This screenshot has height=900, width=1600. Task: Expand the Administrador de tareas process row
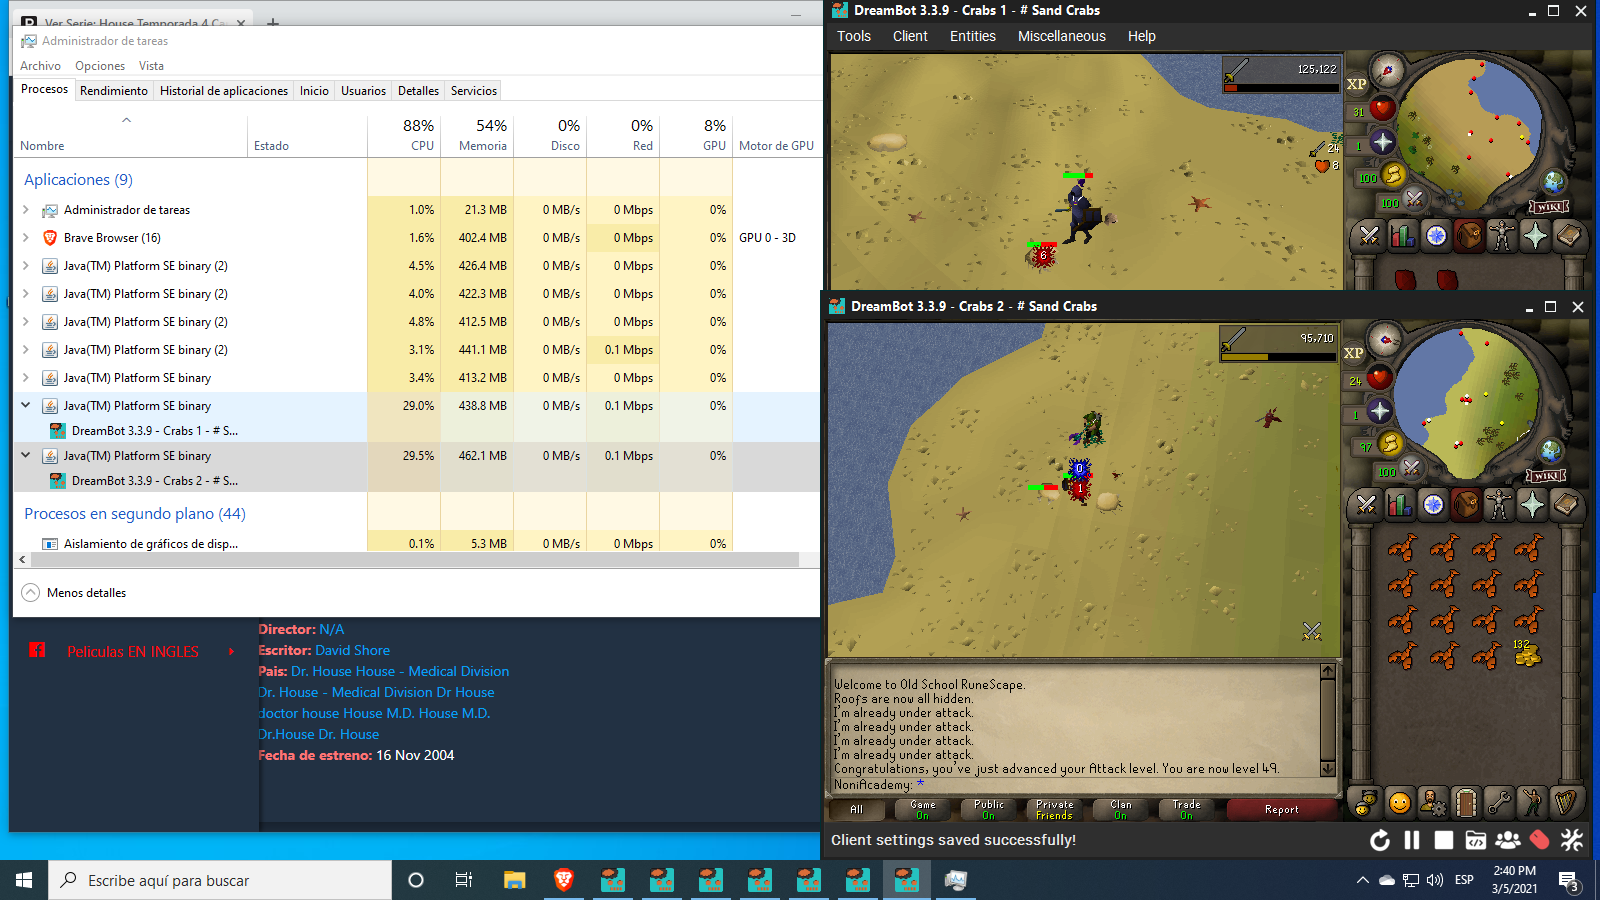click(26, 210)
